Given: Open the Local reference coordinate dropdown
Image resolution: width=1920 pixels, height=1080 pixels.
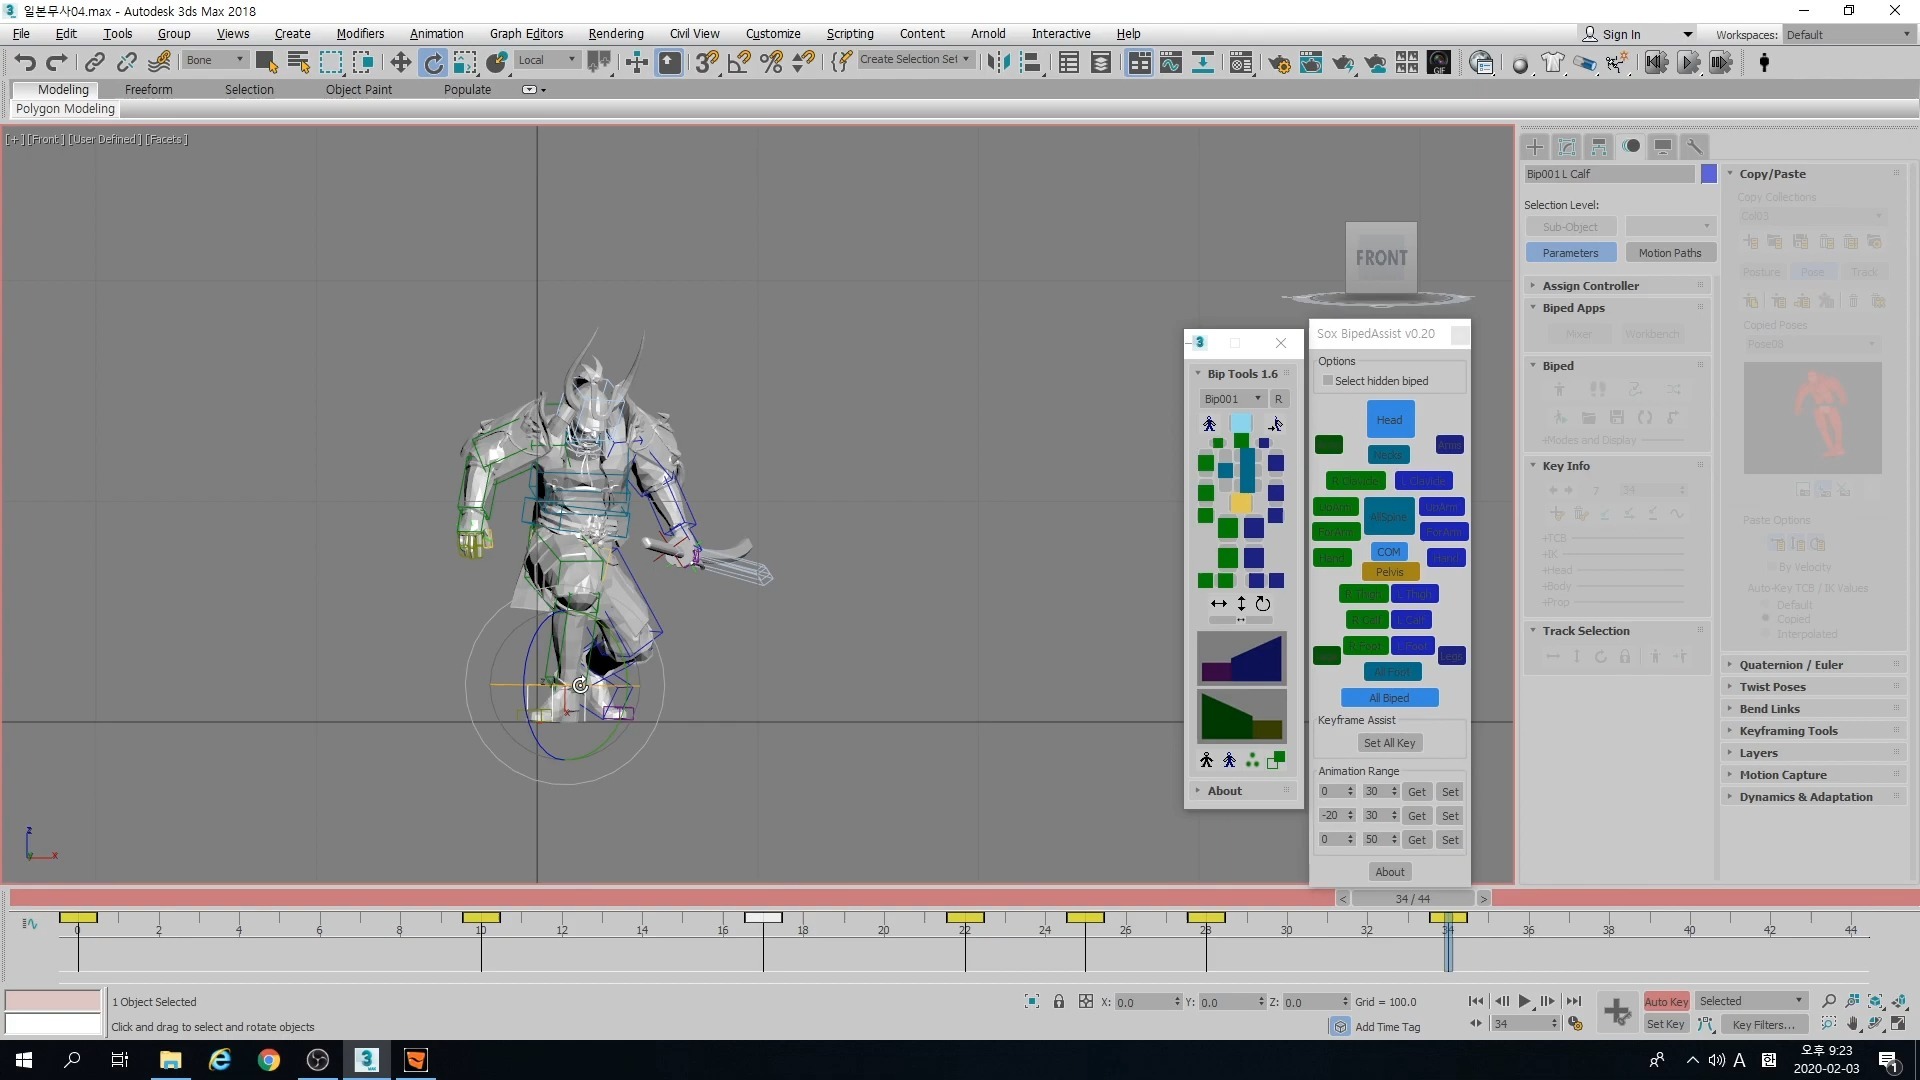Looking at the screenshot, I should (546, 59).
